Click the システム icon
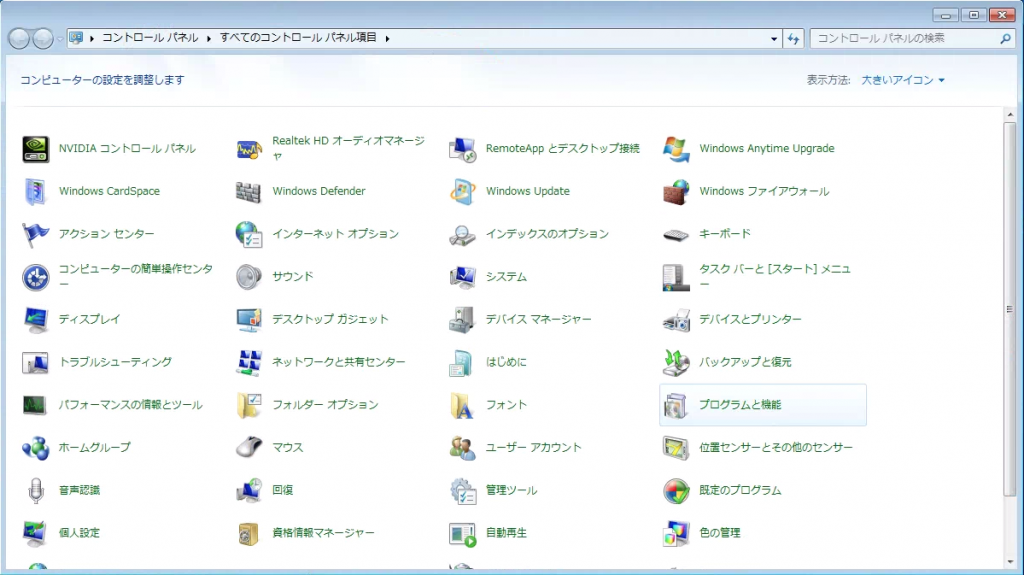This screenshot has width=1024, height=575. (462, 277)
